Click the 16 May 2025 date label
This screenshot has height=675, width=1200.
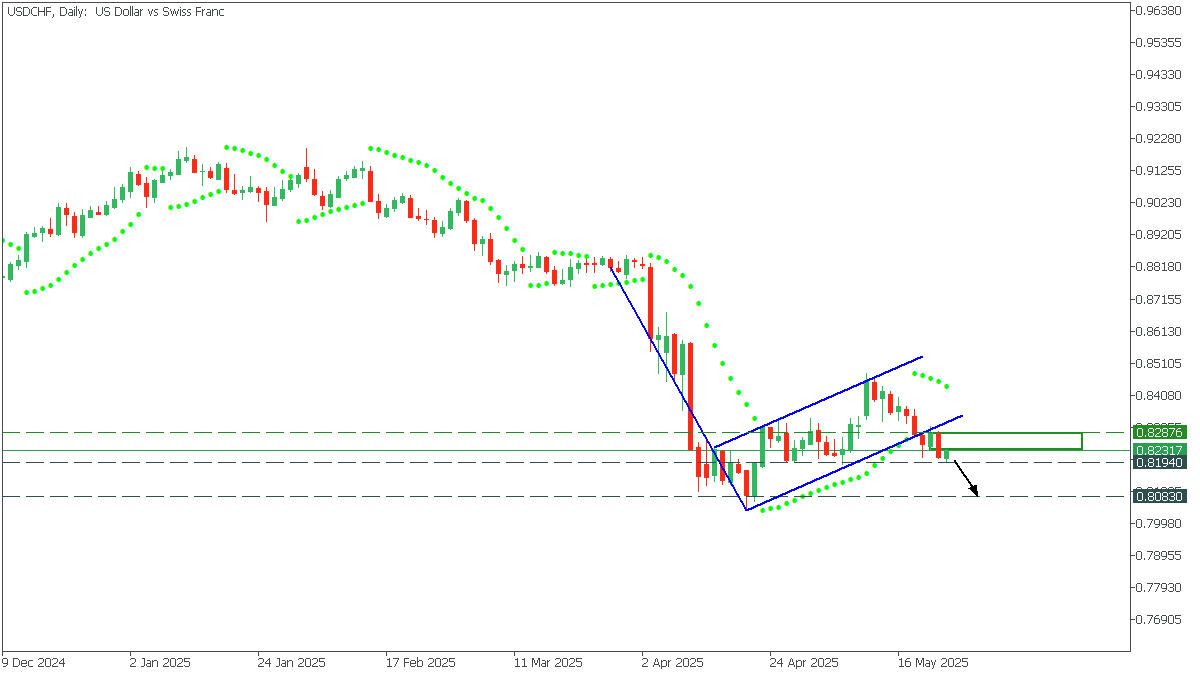coord(932,663)
